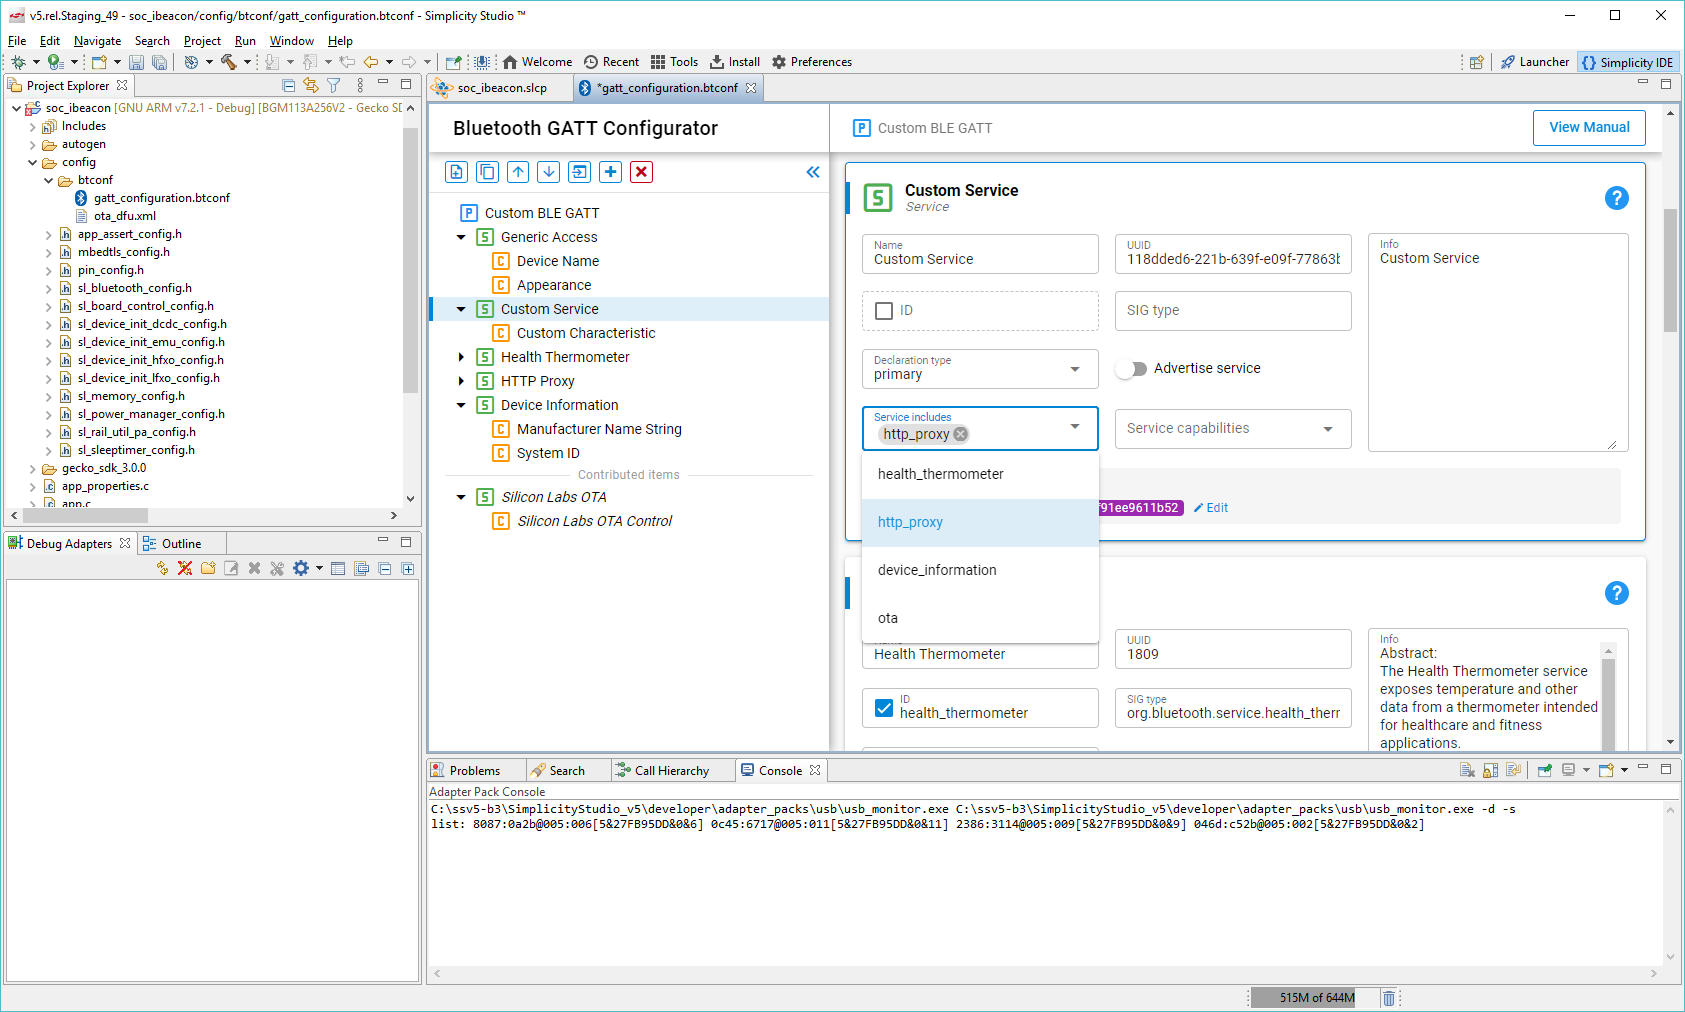The image size is (1685, 1012).
Task: Open the Navigate menu
Action: 97,40
